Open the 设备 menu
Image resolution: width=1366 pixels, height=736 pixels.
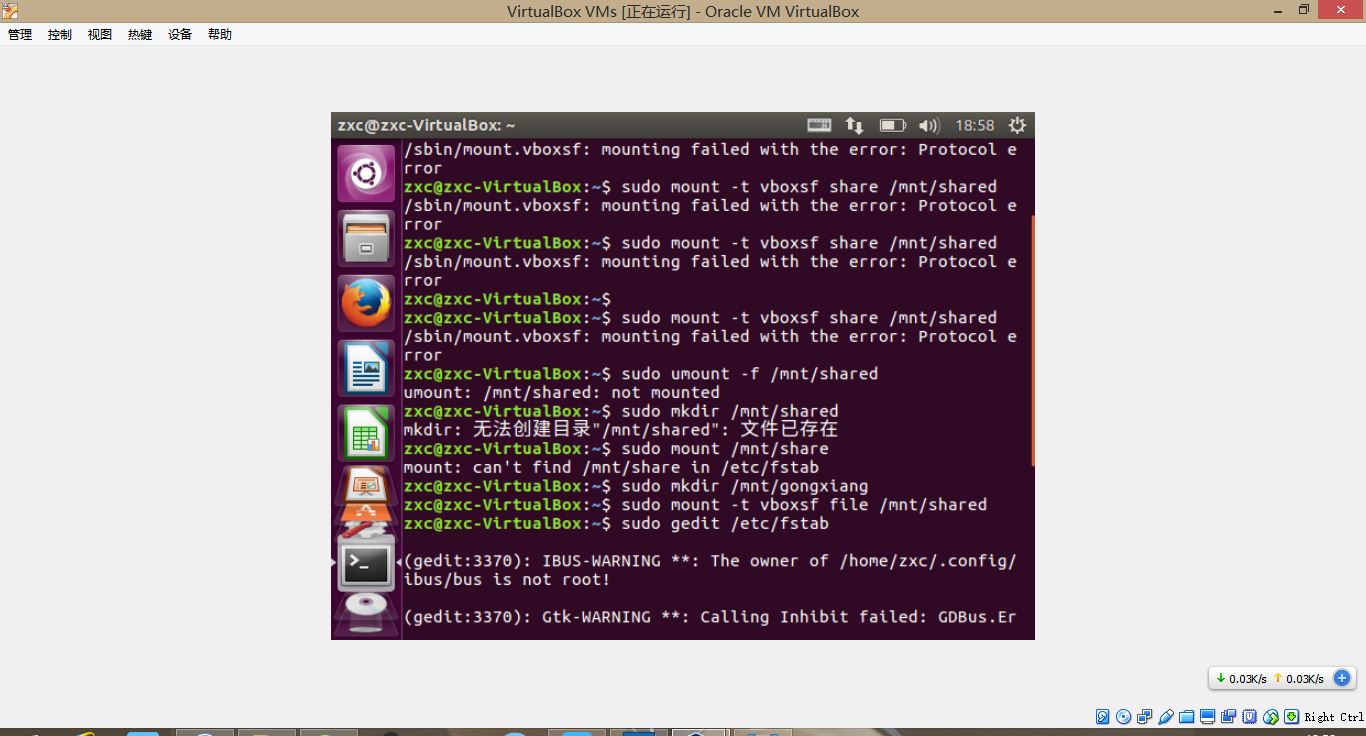click(180, 34)
